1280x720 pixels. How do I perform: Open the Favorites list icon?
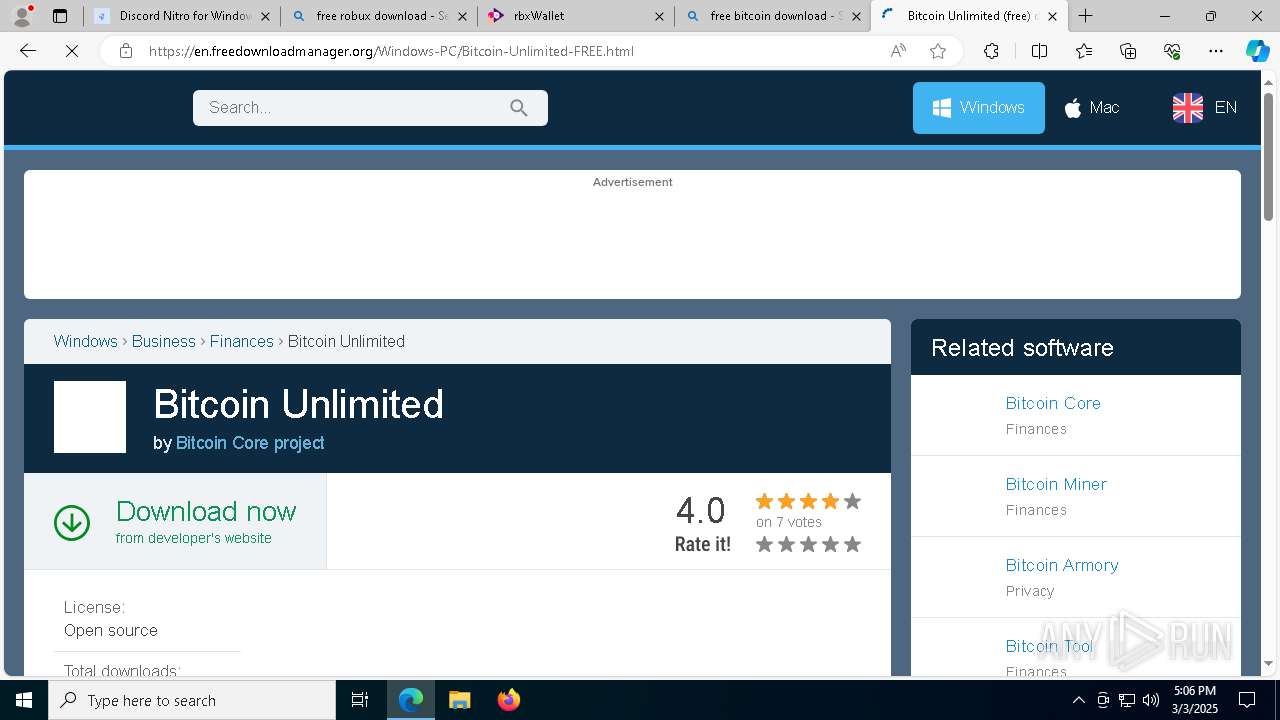[1084, 51]
